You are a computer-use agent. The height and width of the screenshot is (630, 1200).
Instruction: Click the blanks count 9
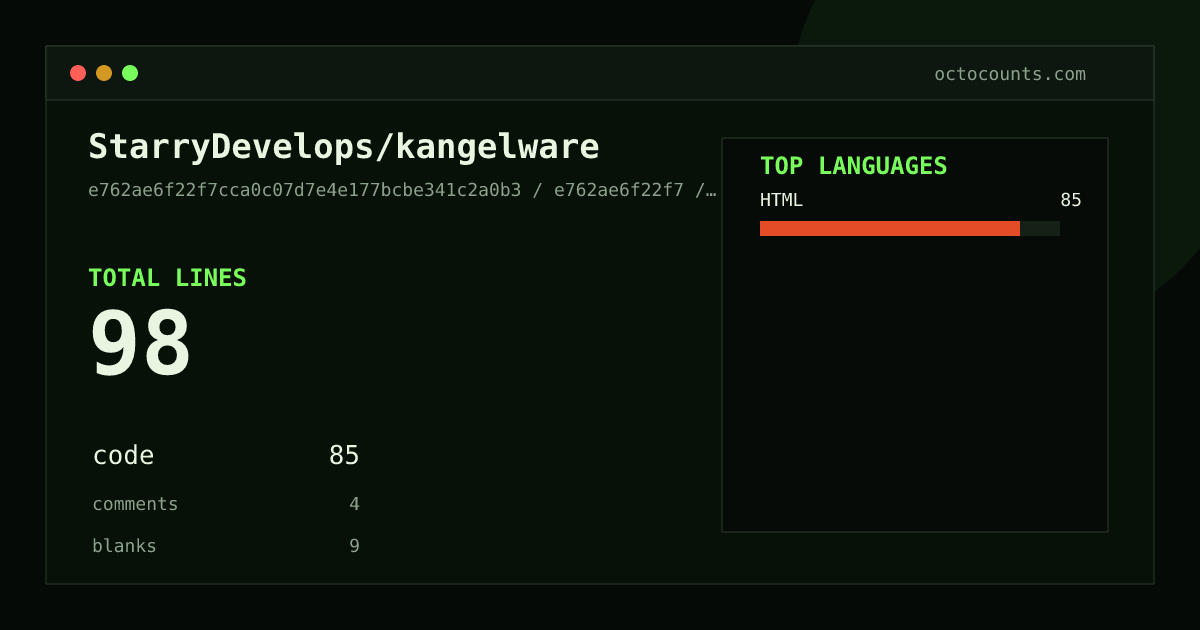point(354,546)
